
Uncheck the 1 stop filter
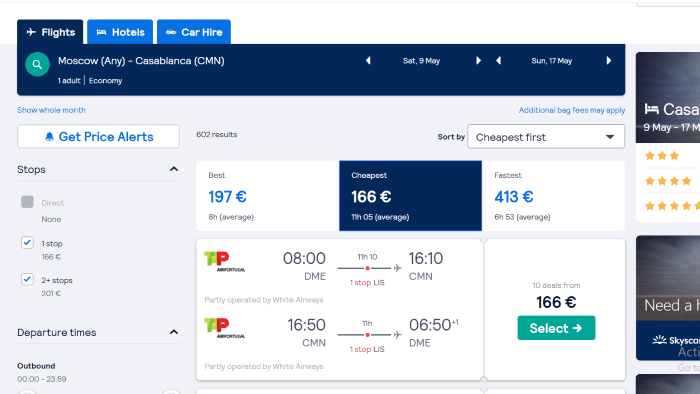pyautogui.click(x=27, y=242)
